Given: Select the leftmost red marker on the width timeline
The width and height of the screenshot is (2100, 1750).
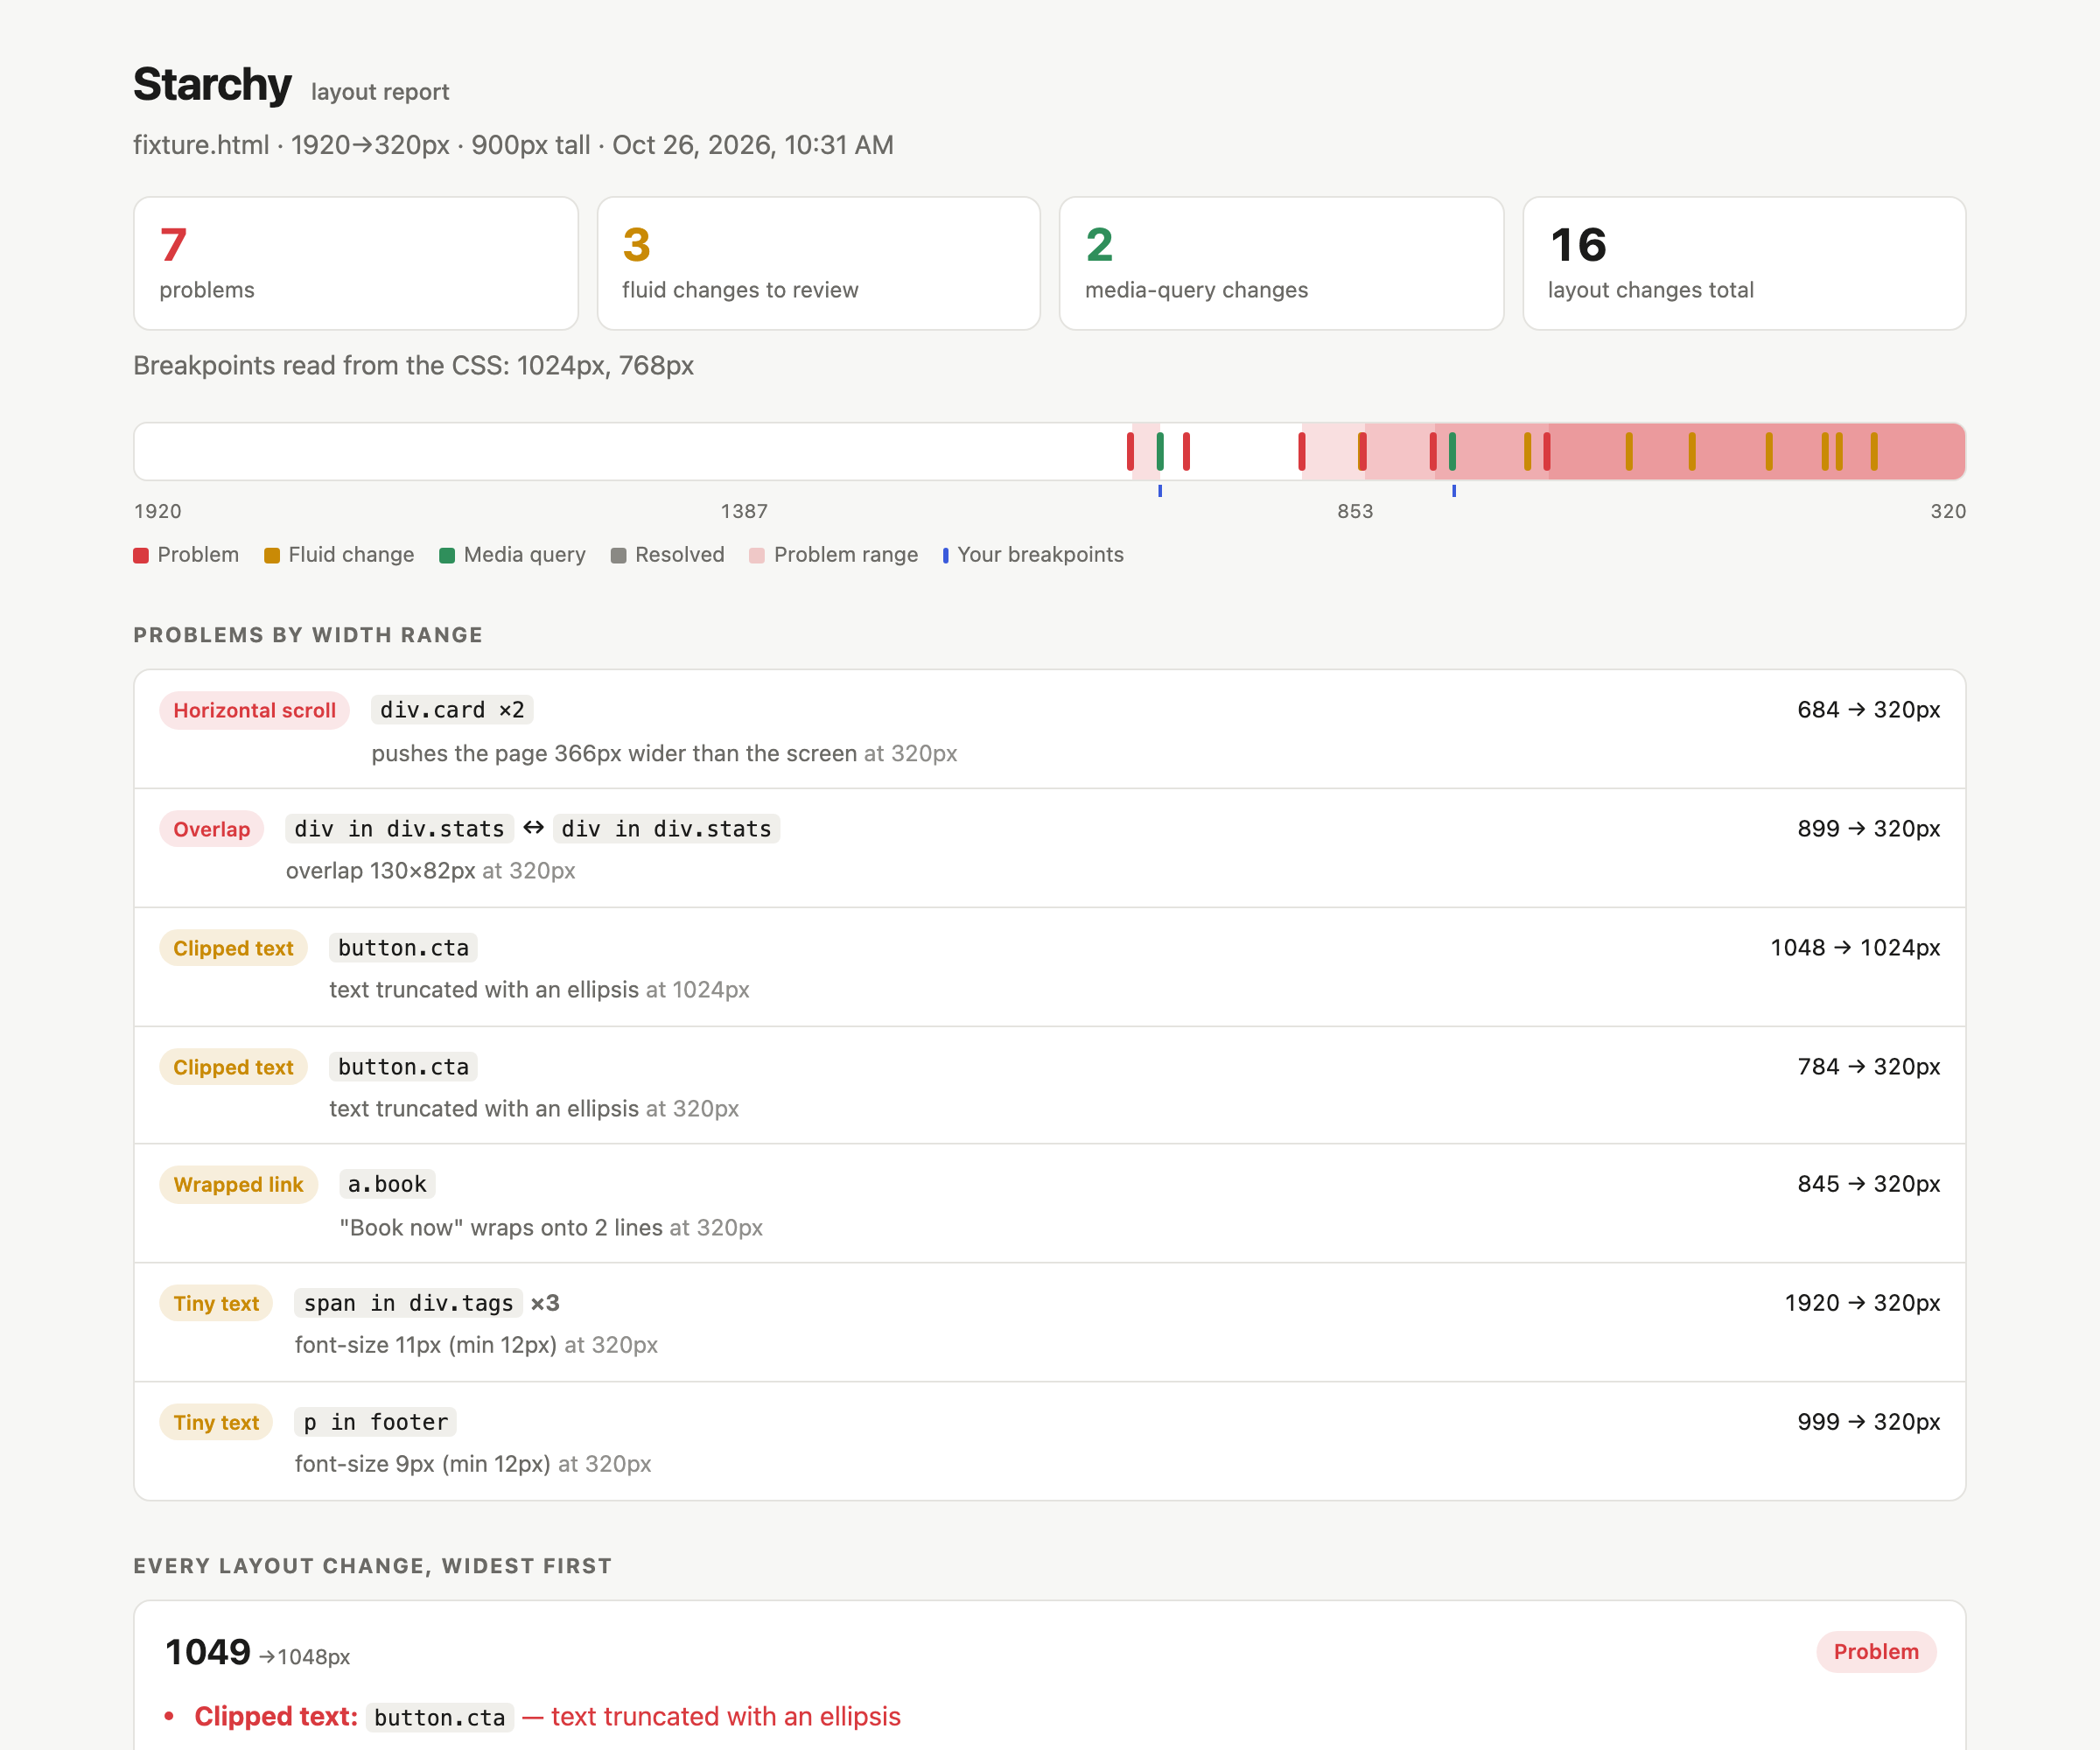Looking at the screenshot, I should point(1130,451).
